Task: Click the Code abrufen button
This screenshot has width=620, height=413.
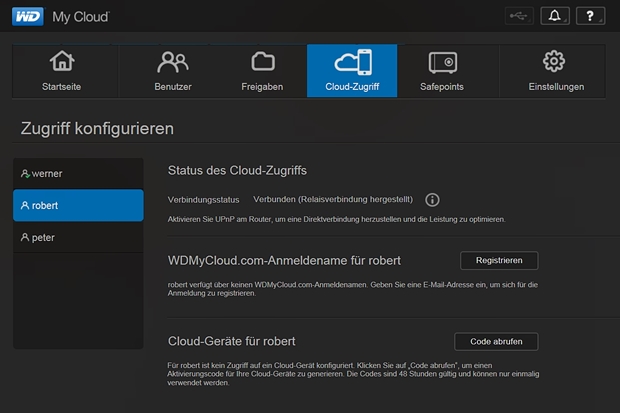Action: pyautogui.click(x=496, y=341)
